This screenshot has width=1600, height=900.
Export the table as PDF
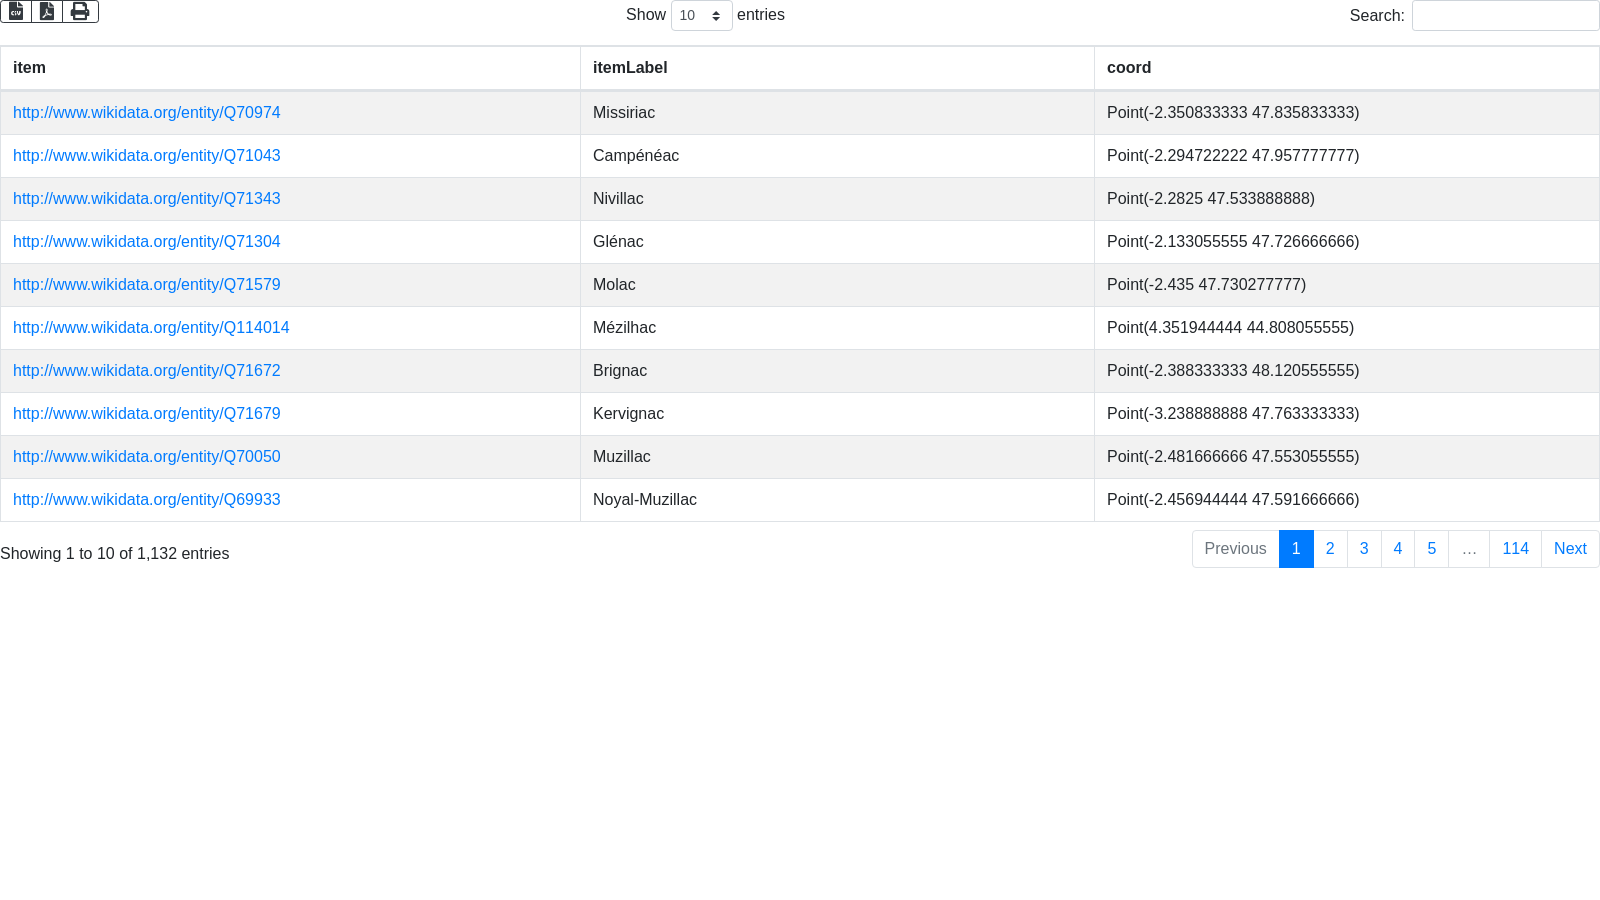click(x=47, y=11)
